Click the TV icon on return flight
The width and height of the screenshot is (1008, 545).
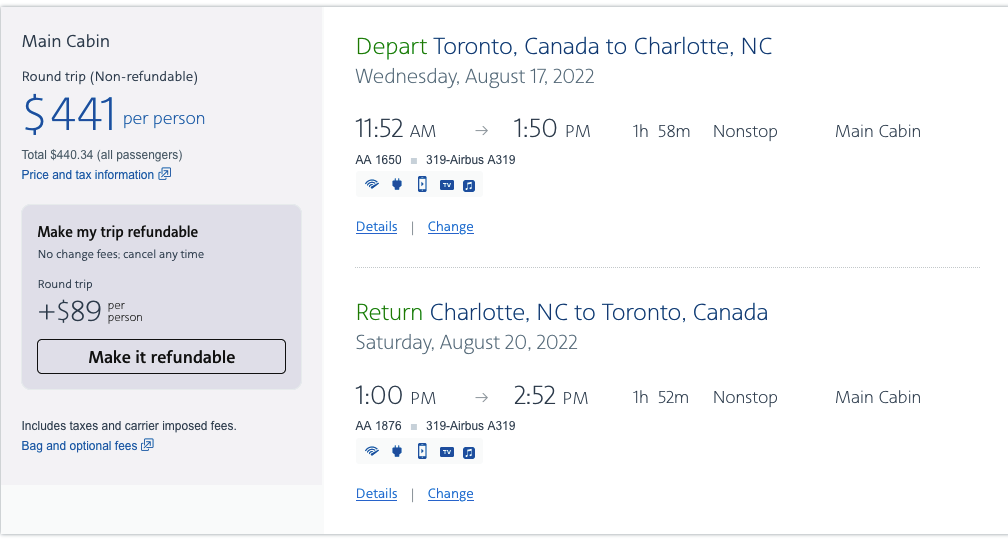coord(447,452)
